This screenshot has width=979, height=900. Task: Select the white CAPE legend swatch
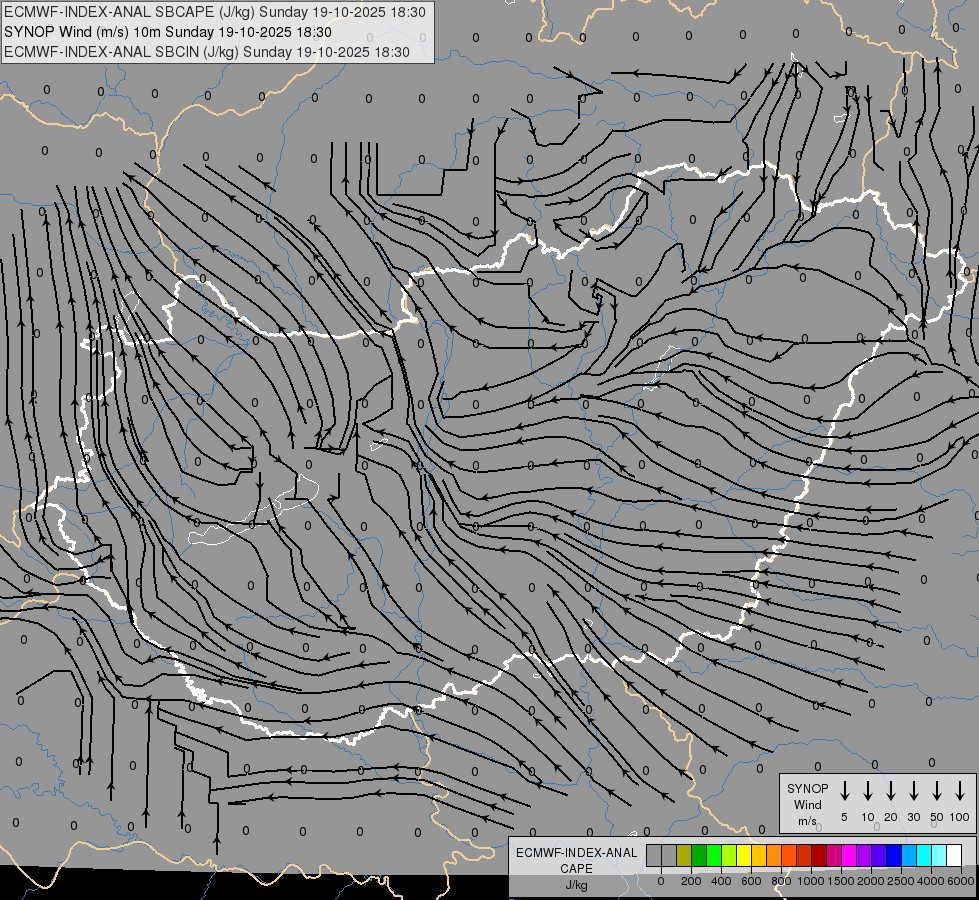click(954, 855)
